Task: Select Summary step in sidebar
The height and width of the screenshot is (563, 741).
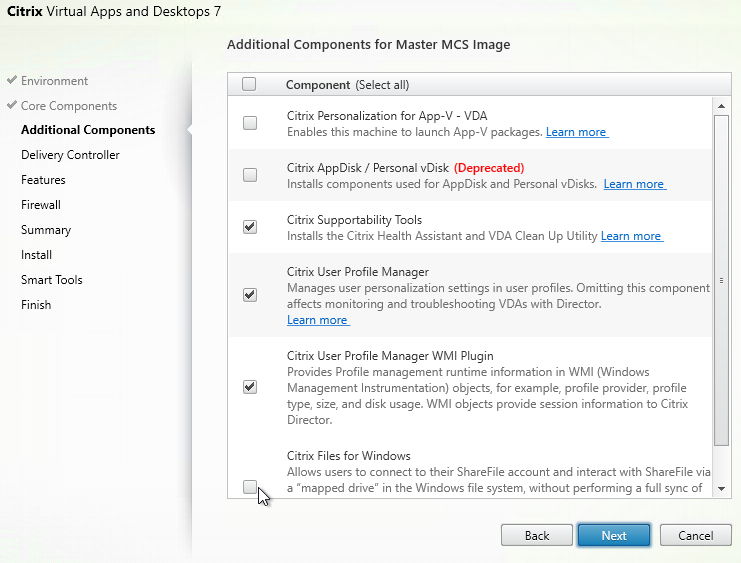Action: [x=46, y=230]
